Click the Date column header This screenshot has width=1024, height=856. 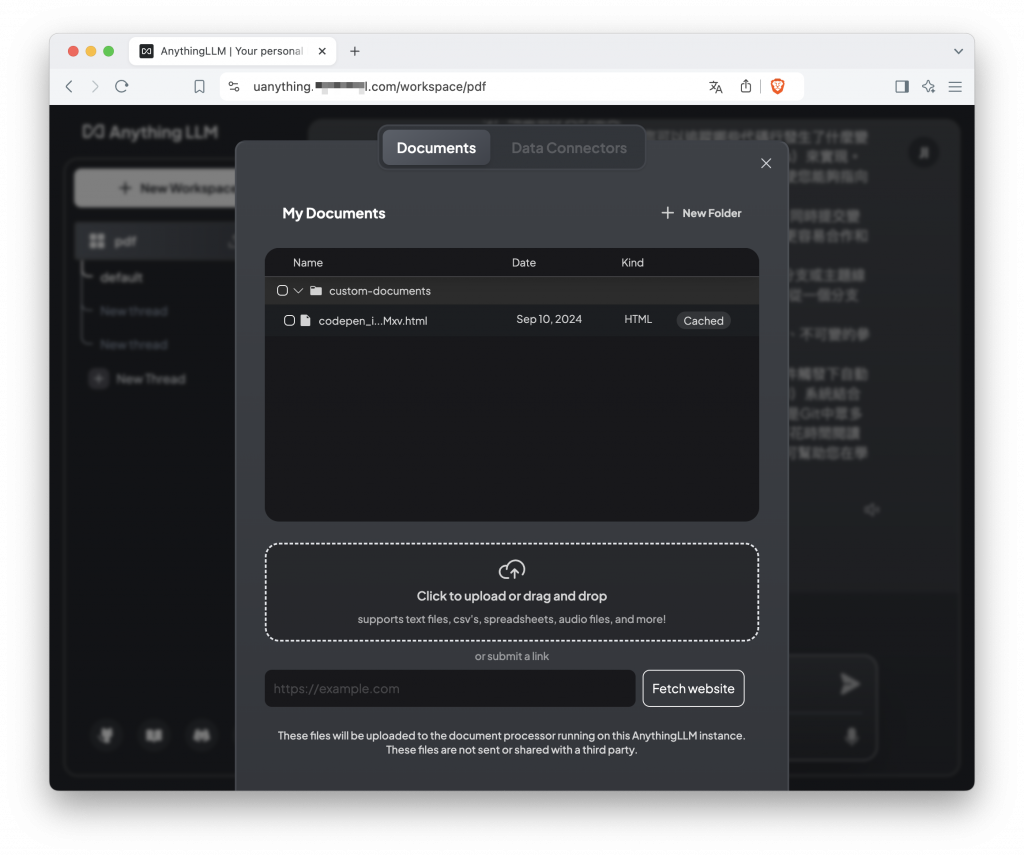523,262
